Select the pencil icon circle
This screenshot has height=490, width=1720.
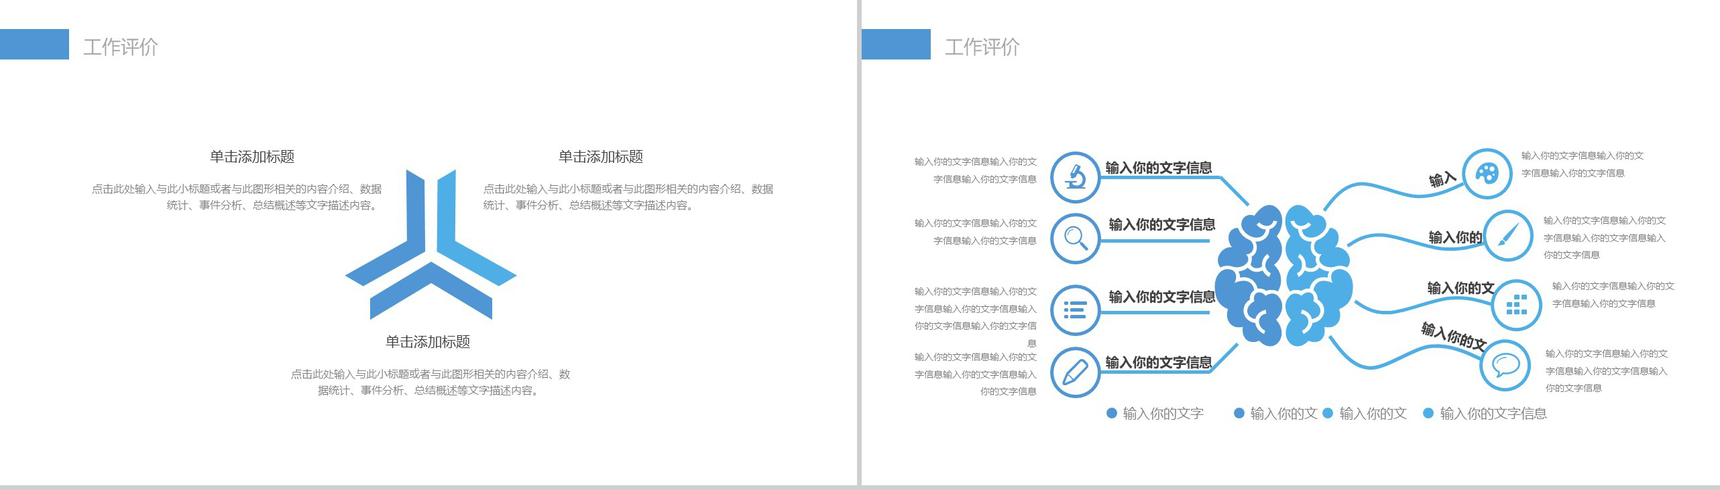coord(1076,373)
